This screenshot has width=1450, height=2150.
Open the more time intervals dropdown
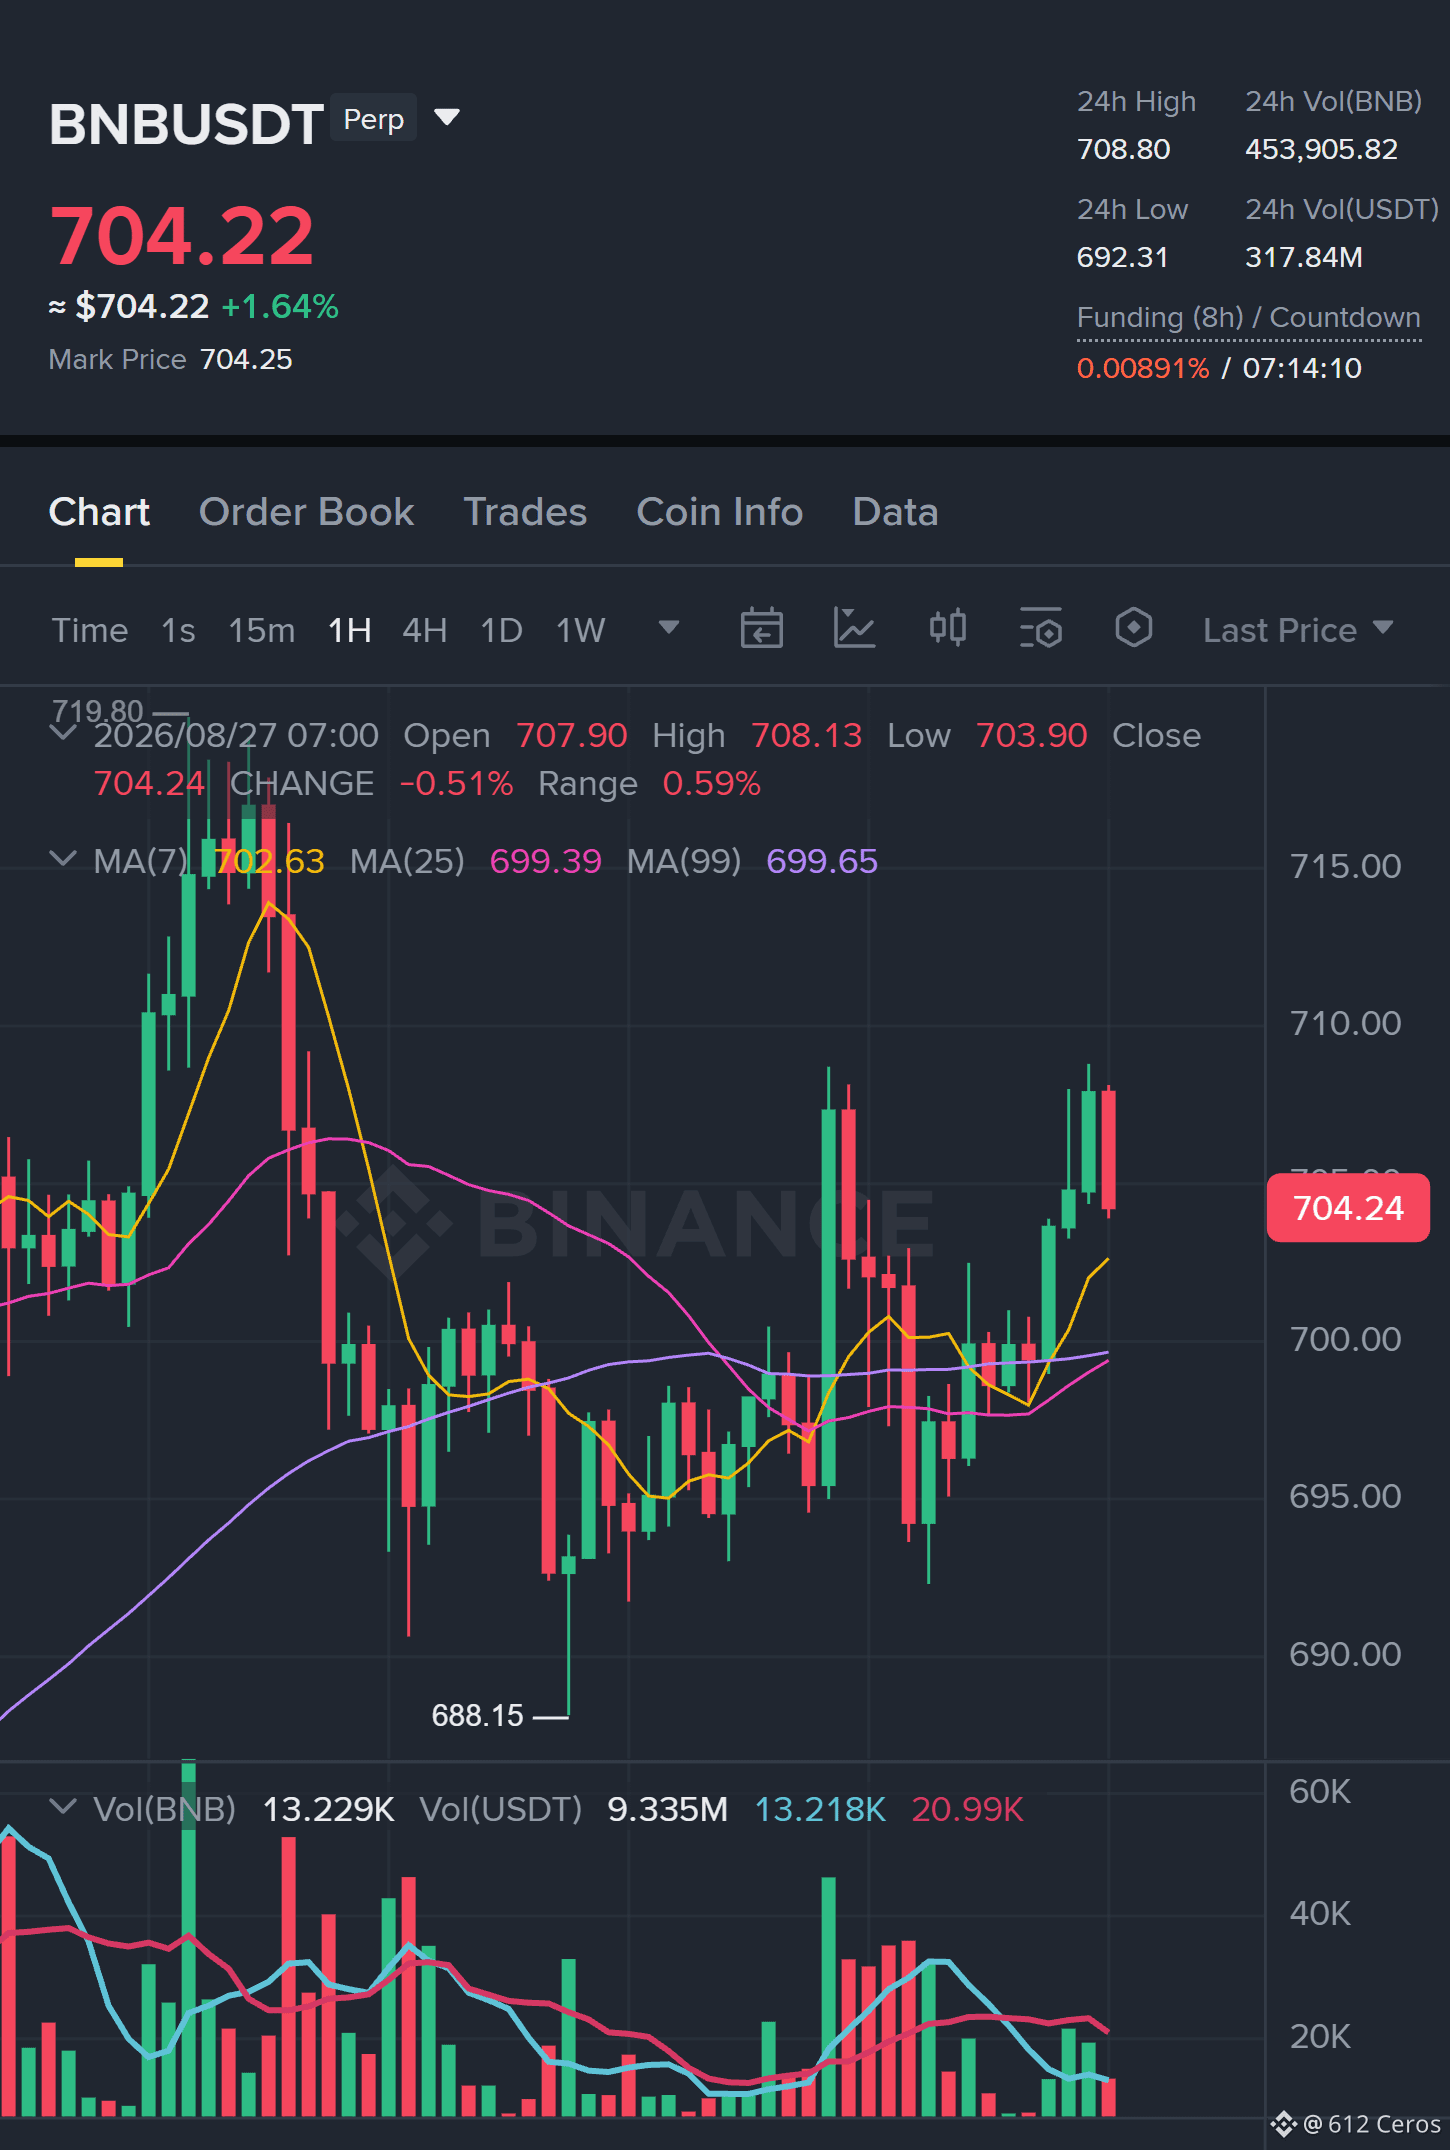(x=669, y=628)
